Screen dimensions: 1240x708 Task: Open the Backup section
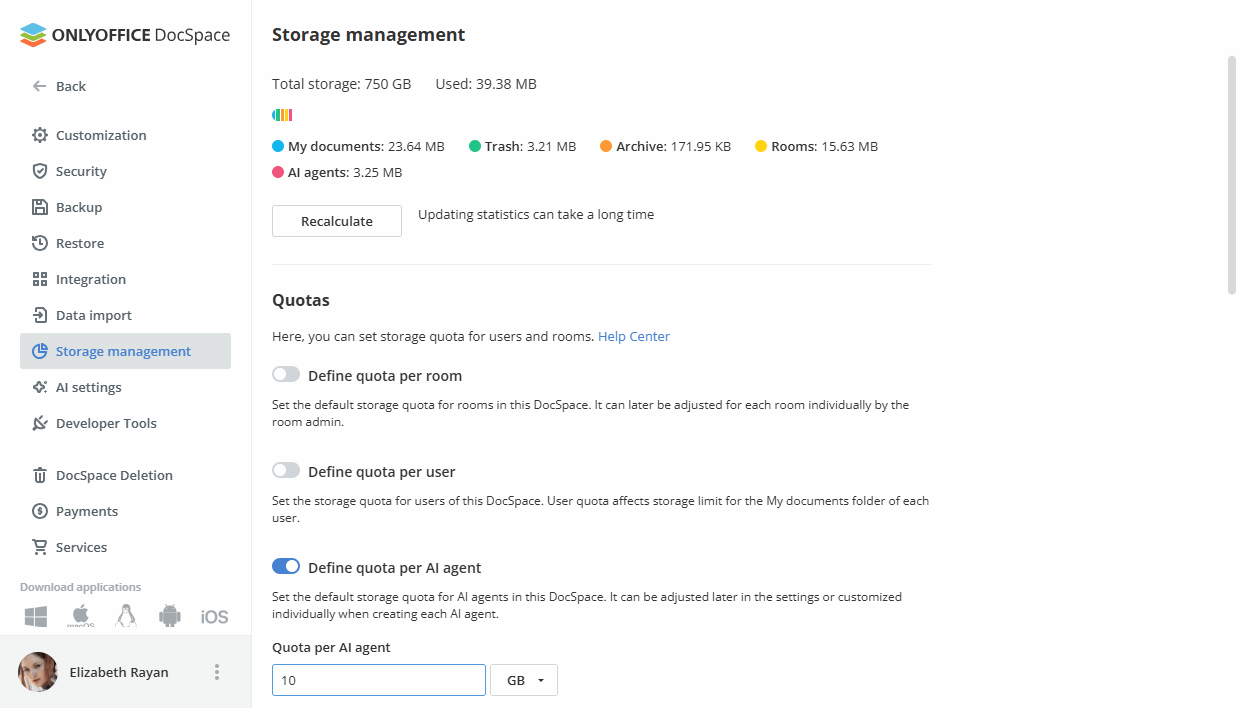(x=80, y=206)
